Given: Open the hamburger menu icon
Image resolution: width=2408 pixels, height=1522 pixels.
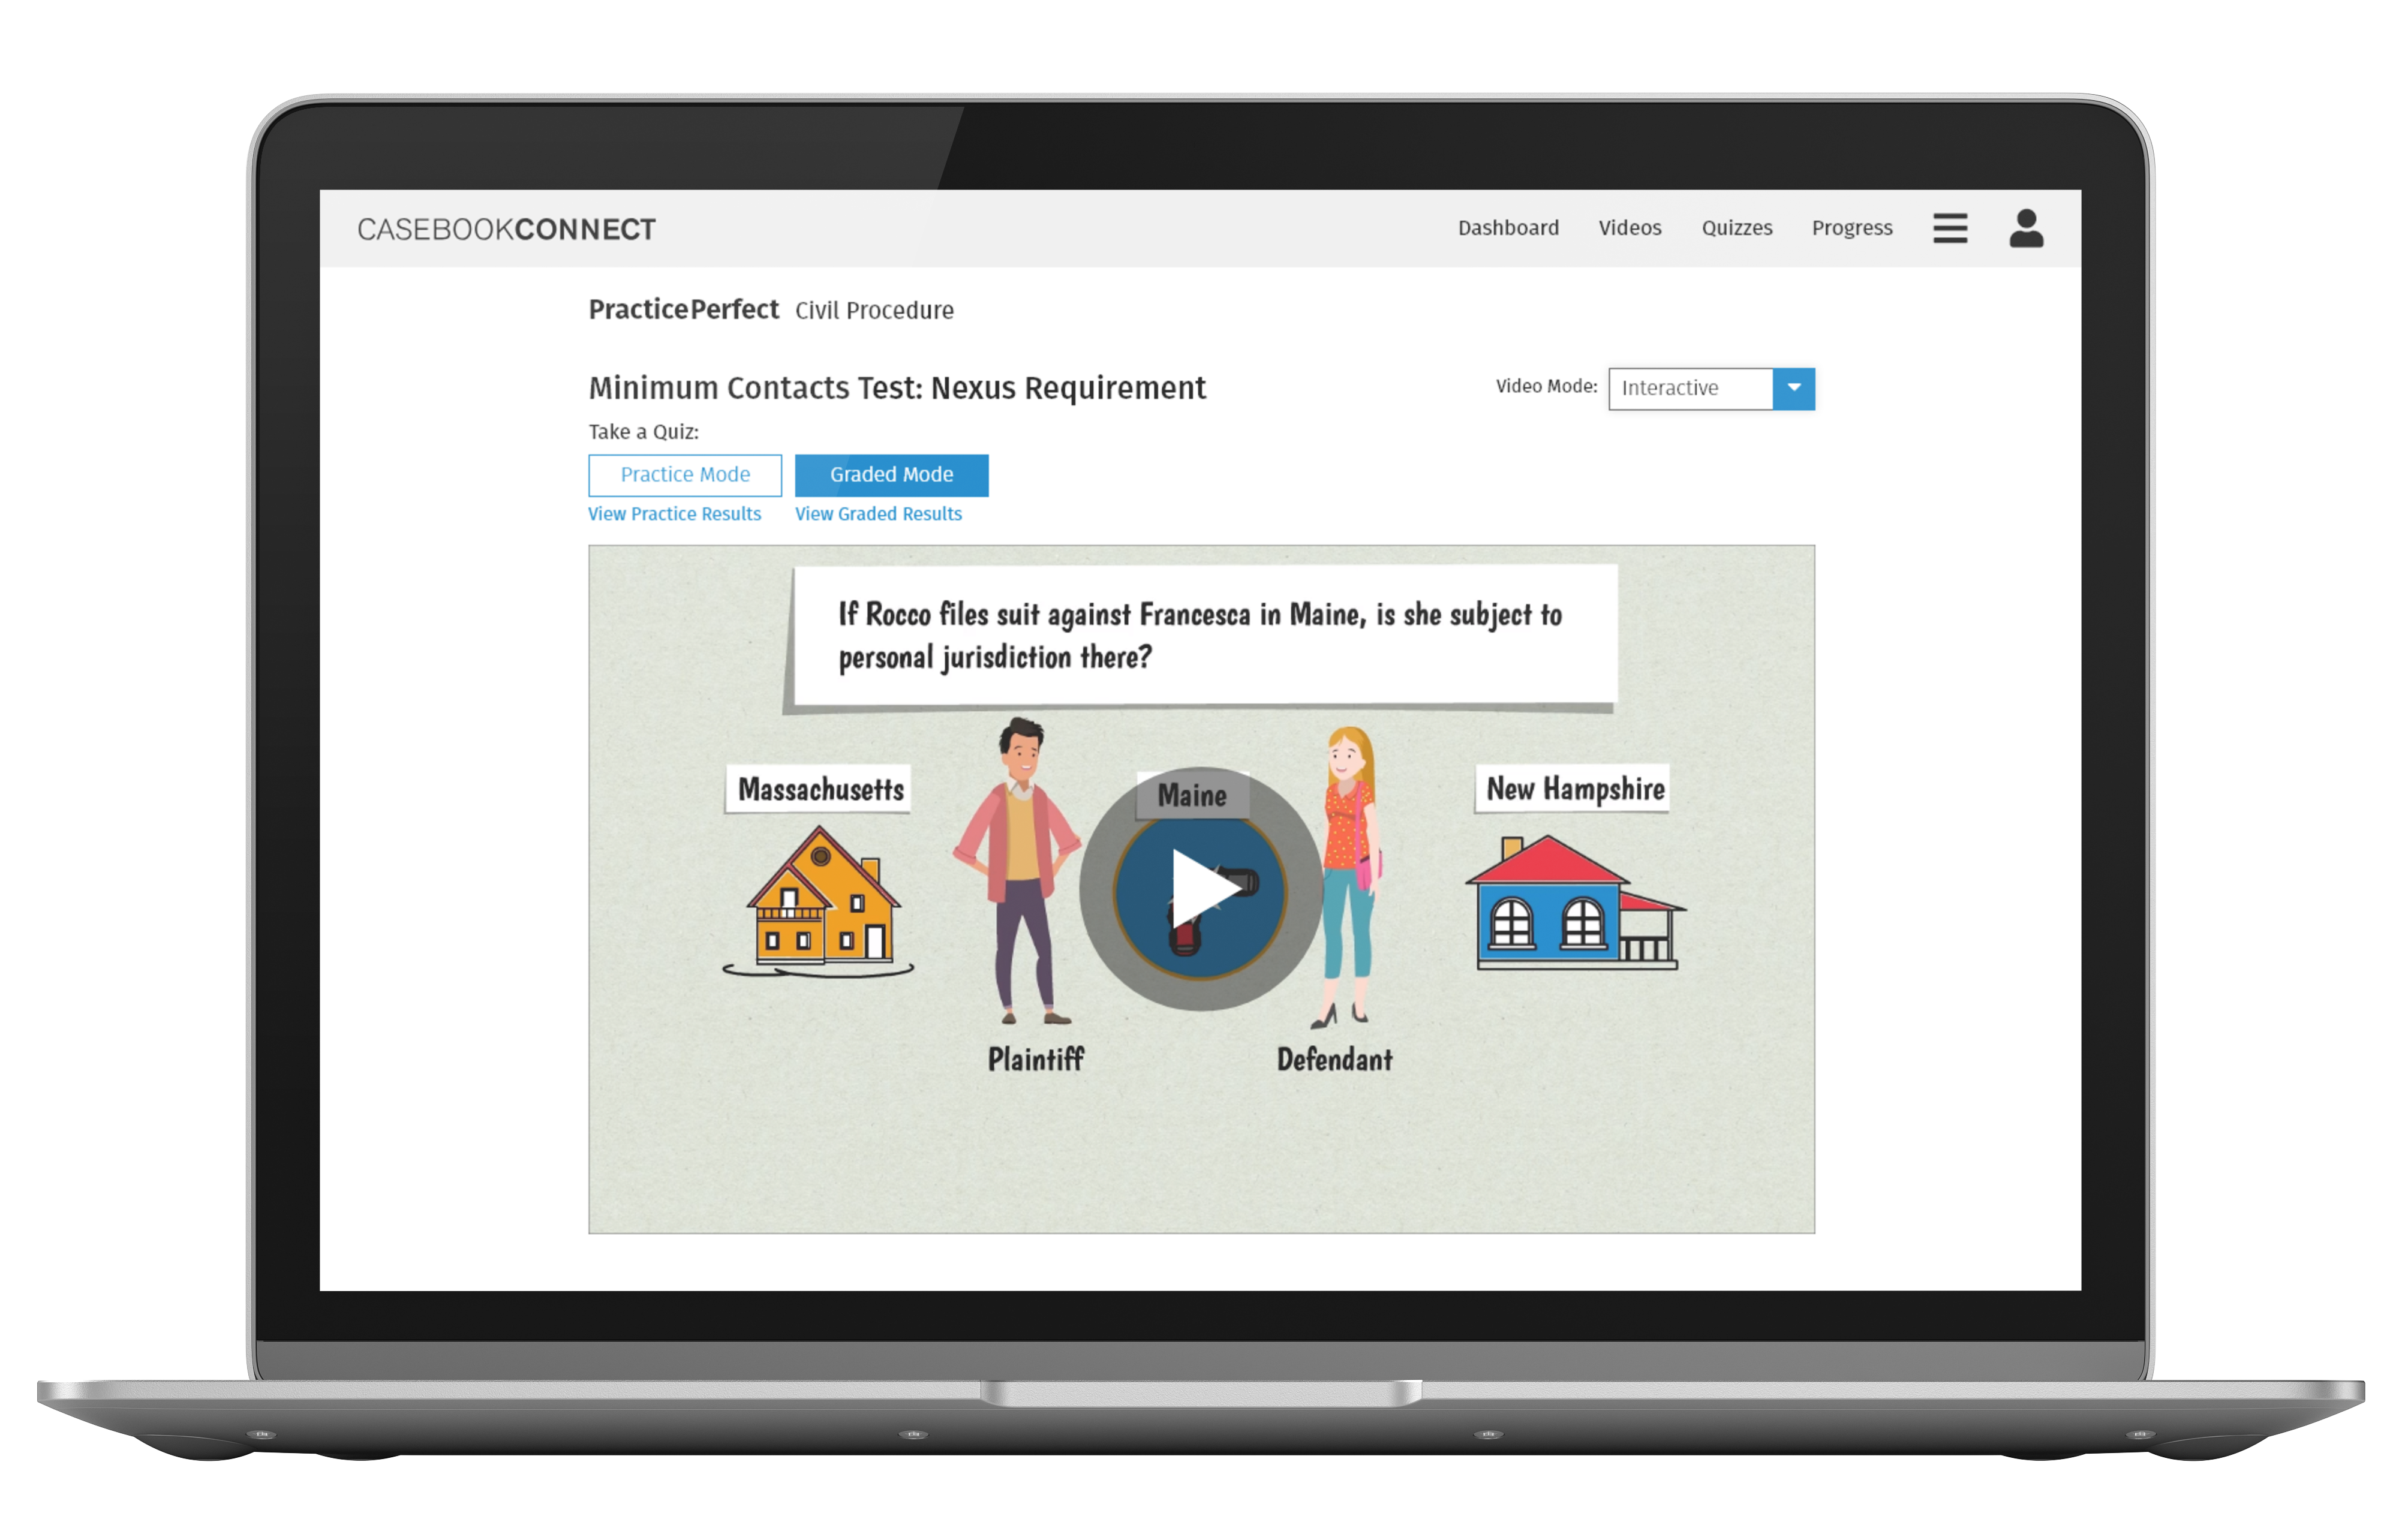Looking at the screenshot, I should [1949, 228].
